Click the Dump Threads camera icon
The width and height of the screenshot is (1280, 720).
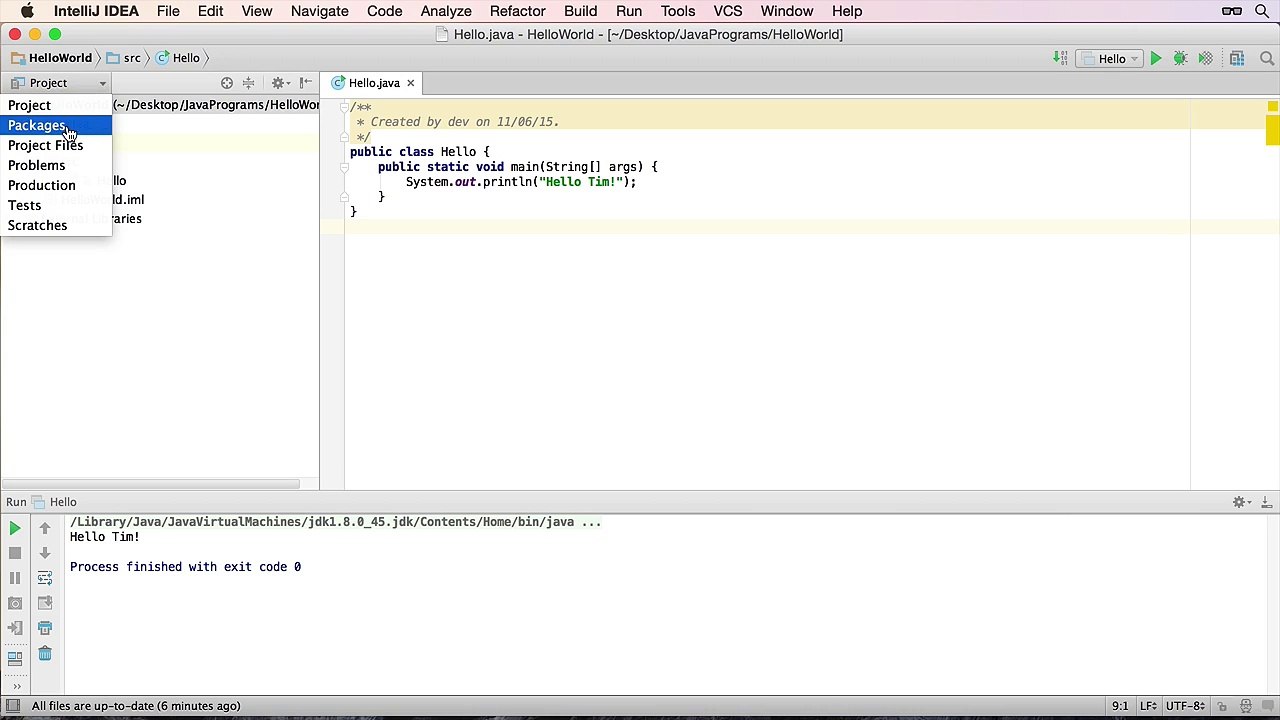[15, 603]
